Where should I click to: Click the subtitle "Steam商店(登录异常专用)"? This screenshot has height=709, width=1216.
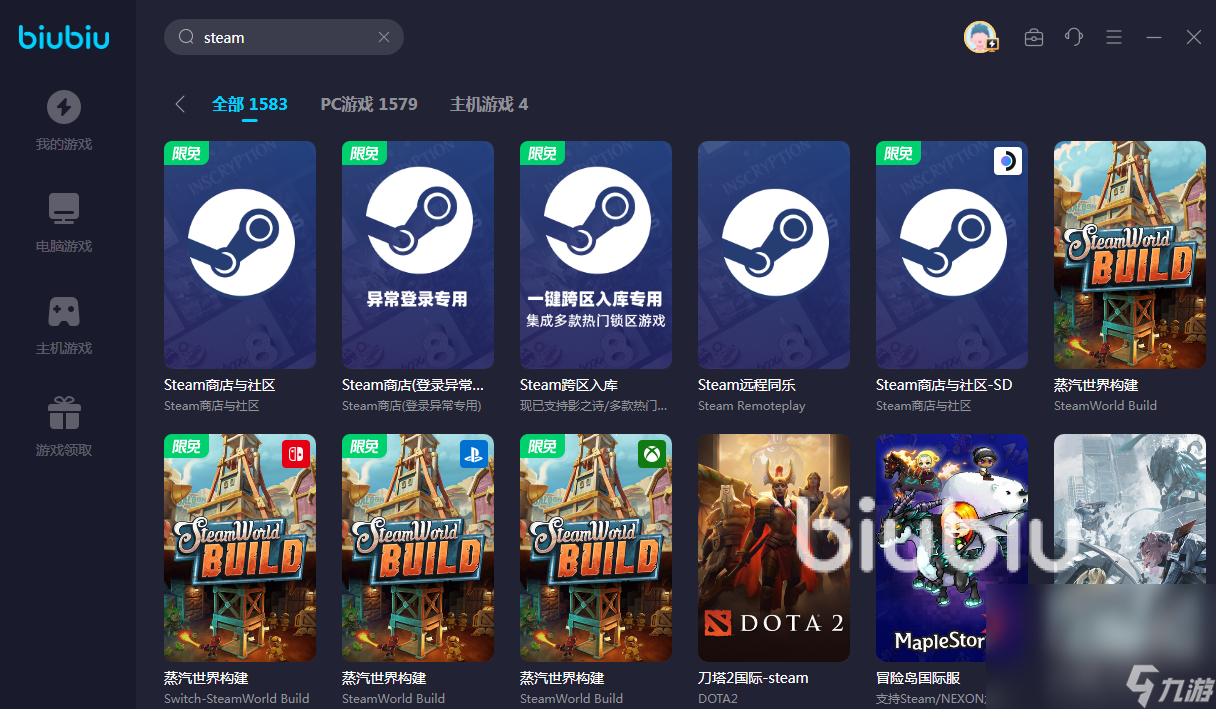coord(412,406)
